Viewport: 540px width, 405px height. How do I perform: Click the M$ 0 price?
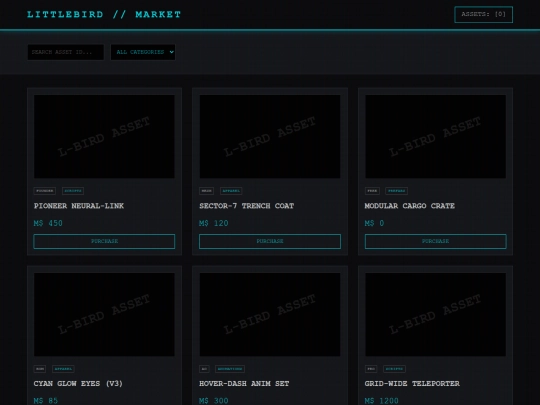(x=374, y=223)
